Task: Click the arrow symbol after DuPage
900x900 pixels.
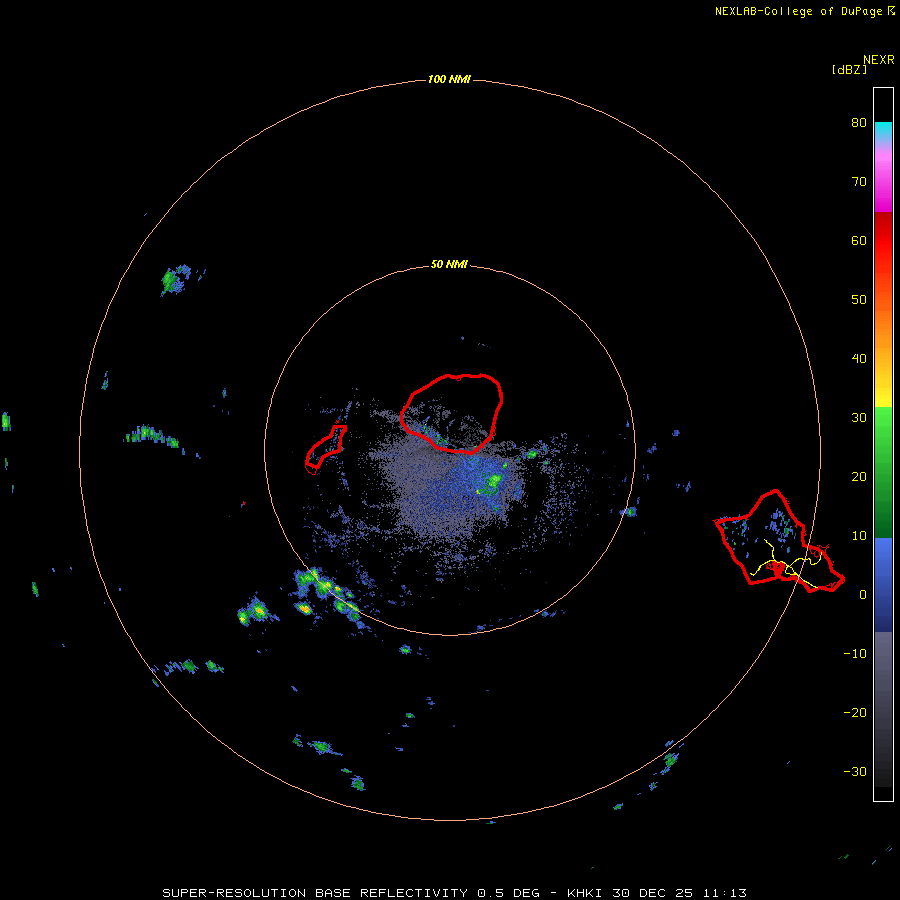Action: click(891, 11)
